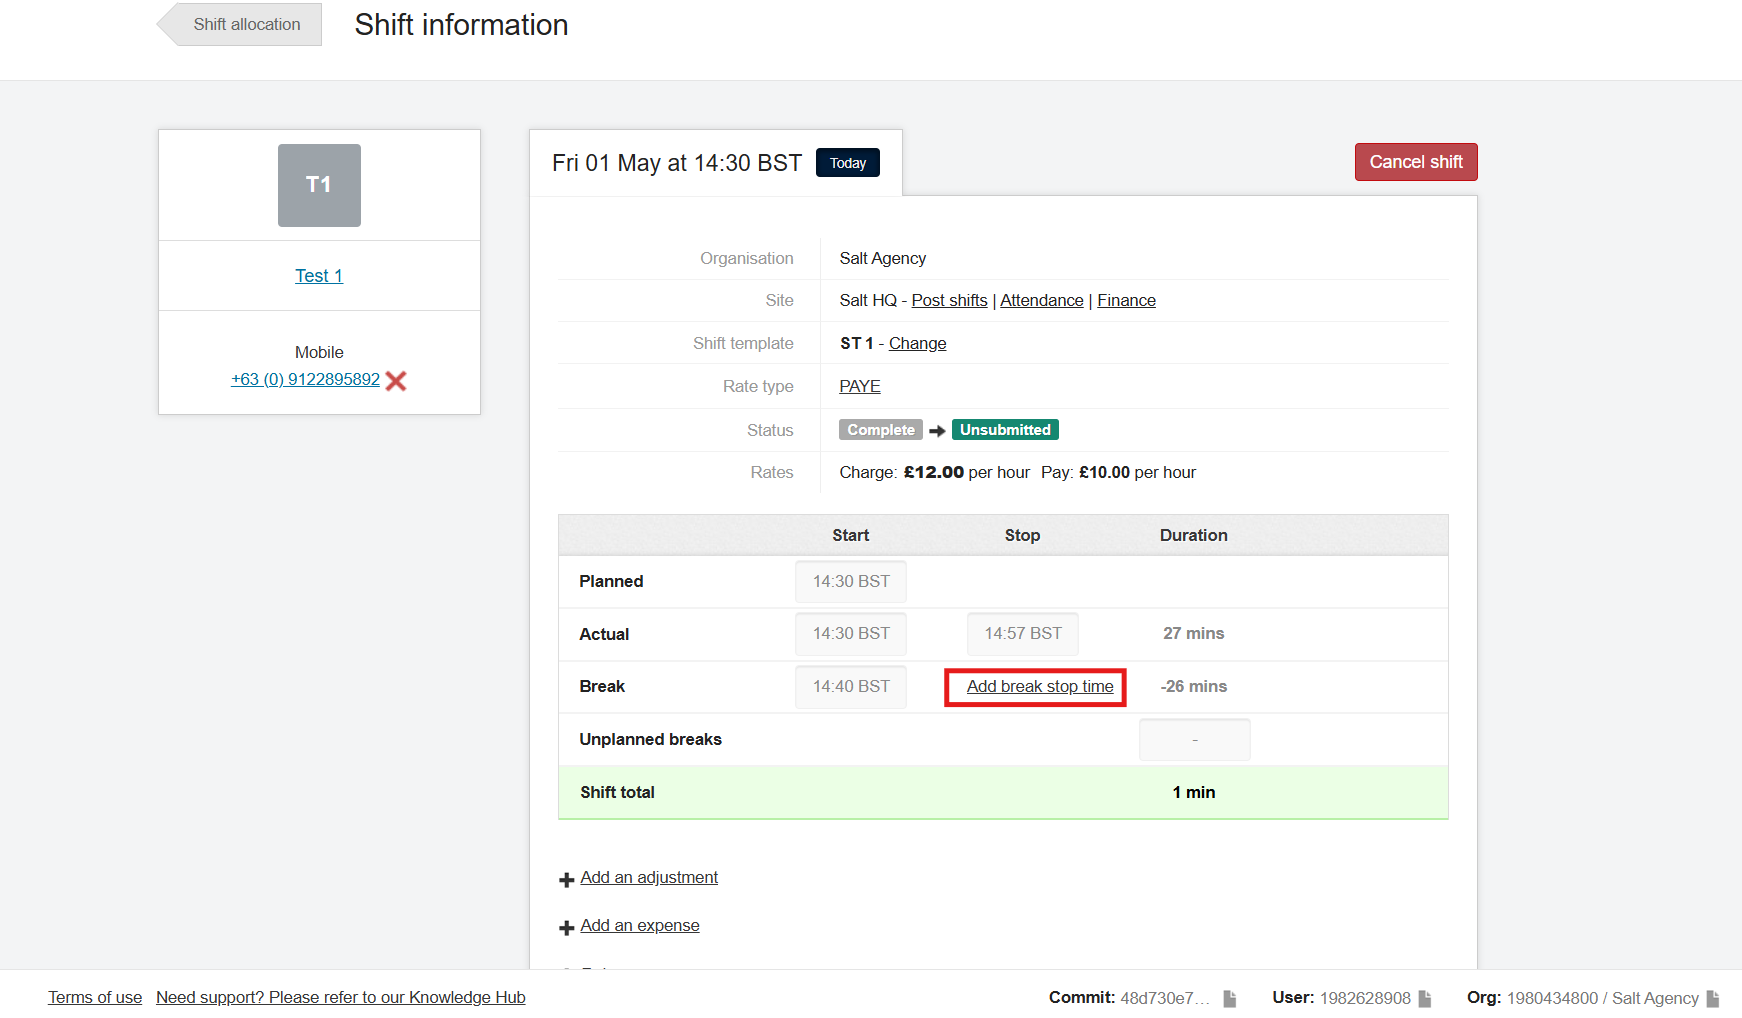
Task: Click the Break duration -26 mins
Action: (x=1194, y=686)
